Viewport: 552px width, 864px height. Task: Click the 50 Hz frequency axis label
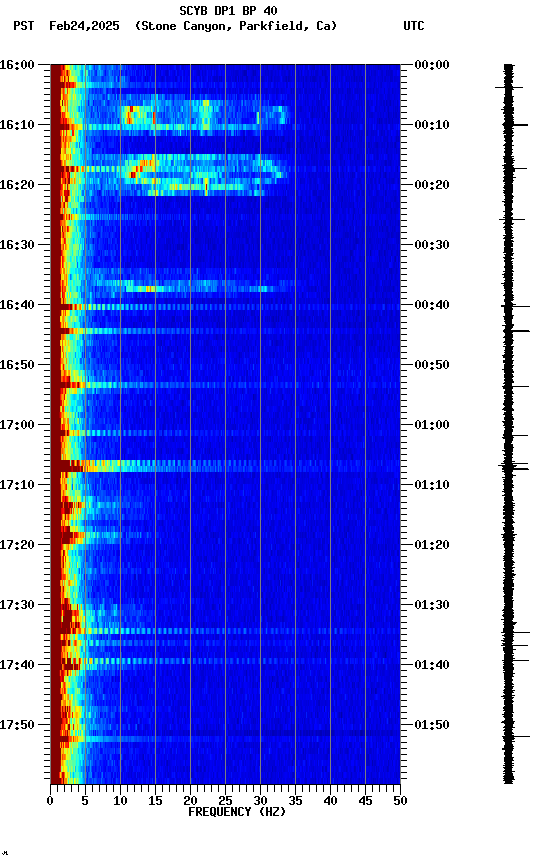tap(401, 801)
